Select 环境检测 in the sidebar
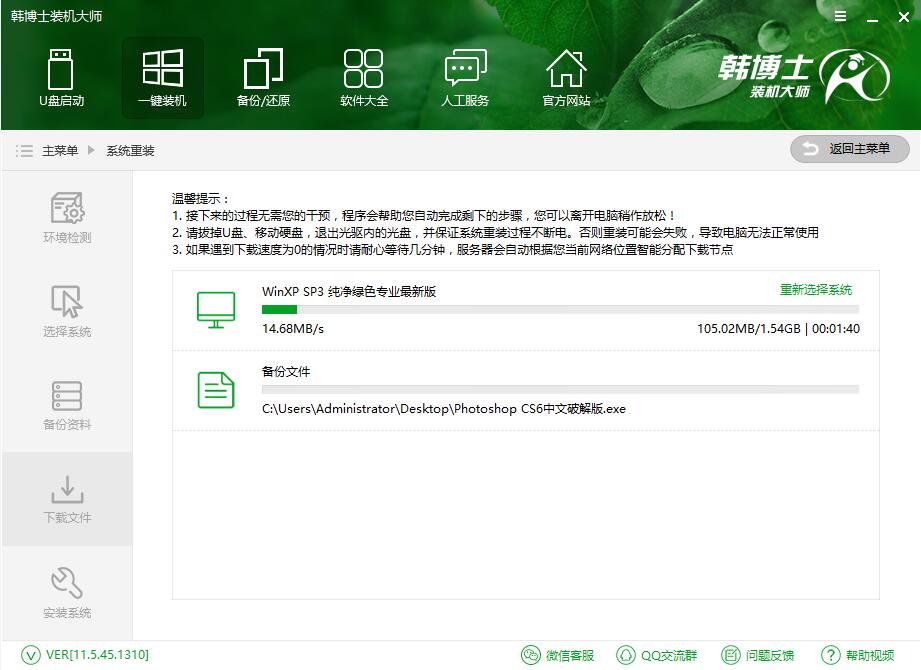 (x=66, y=216)
